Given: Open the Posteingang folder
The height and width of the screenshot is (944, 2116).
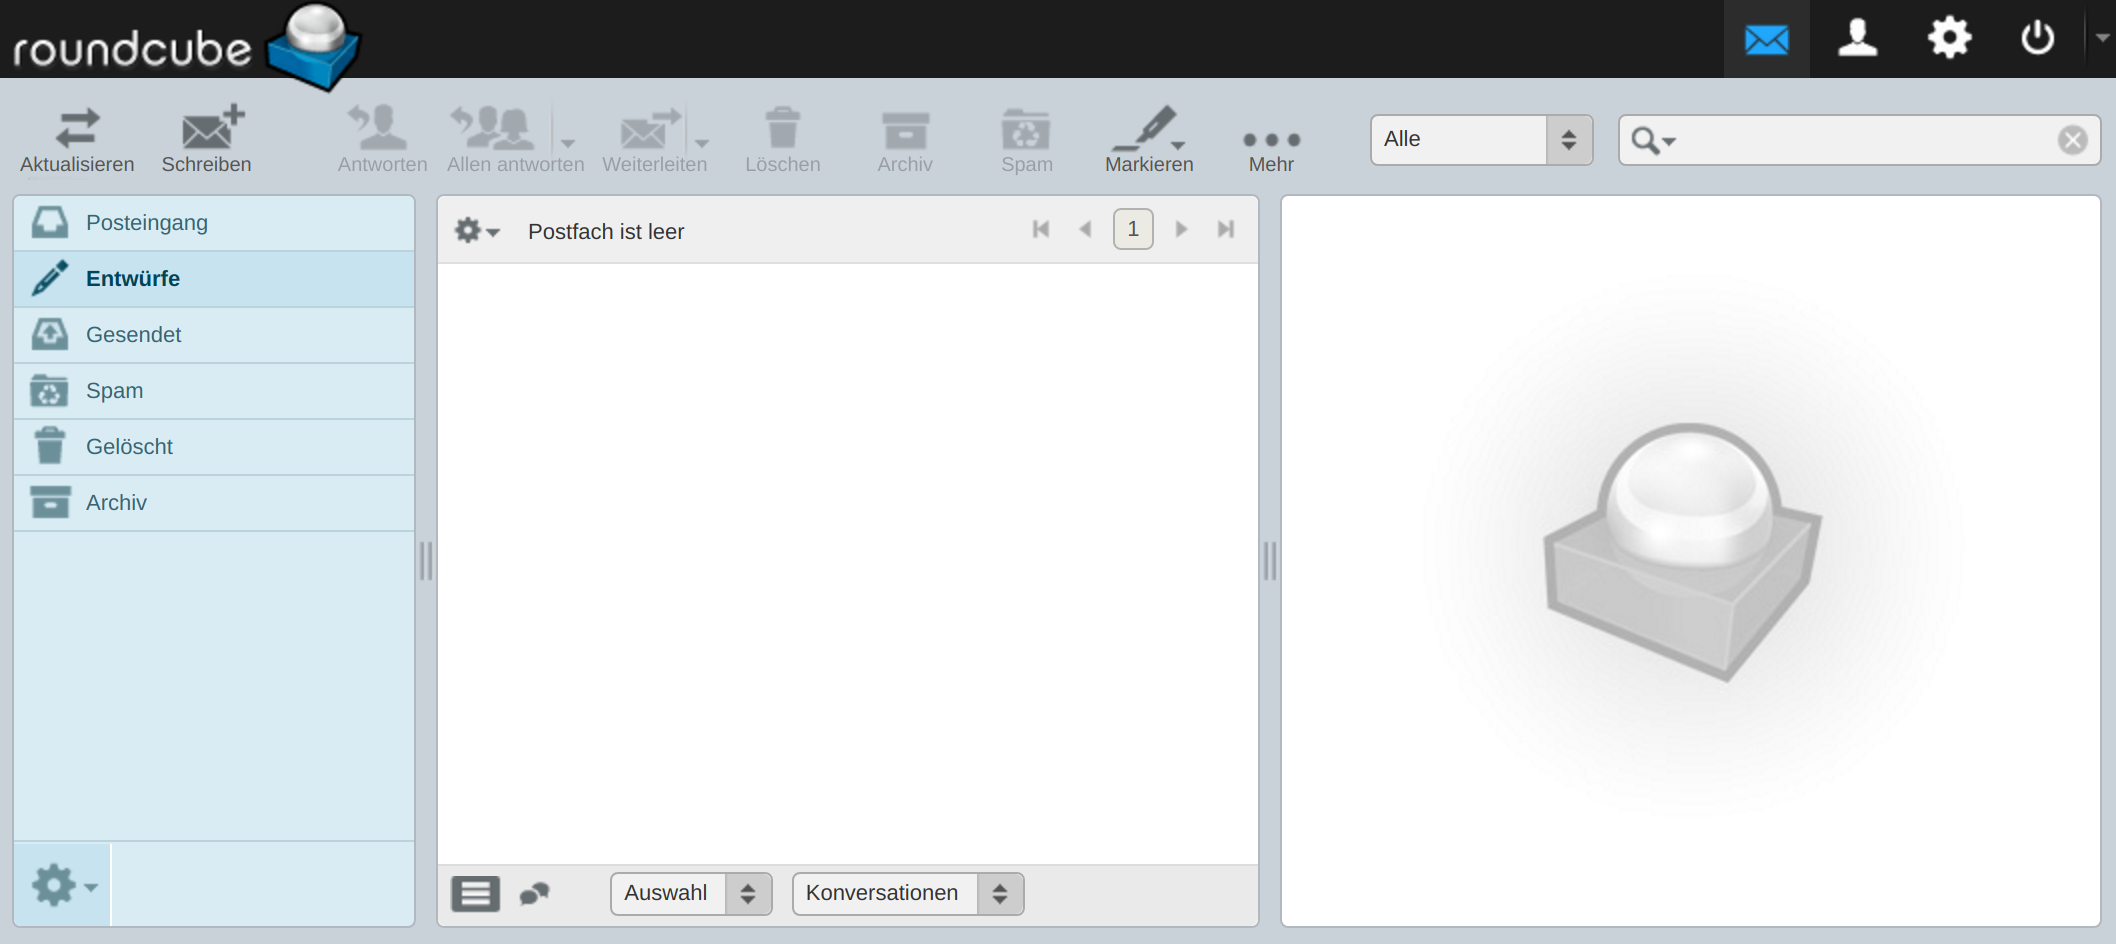Looking at the screenshot, I should [x=147, y=222].
